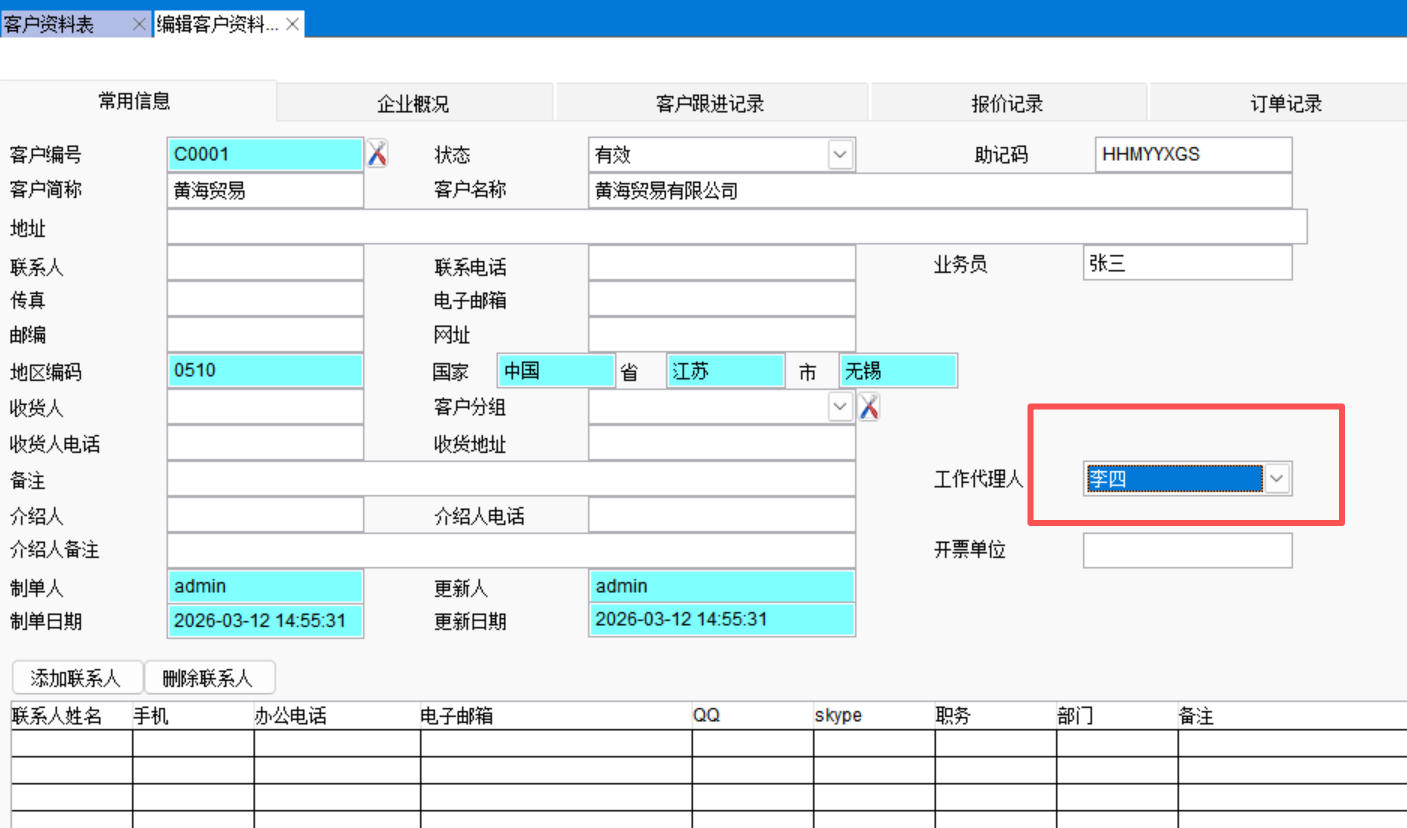Select the 开票单位 input field
Screen dimensions: 1407x828
(x=1187, y=550)
